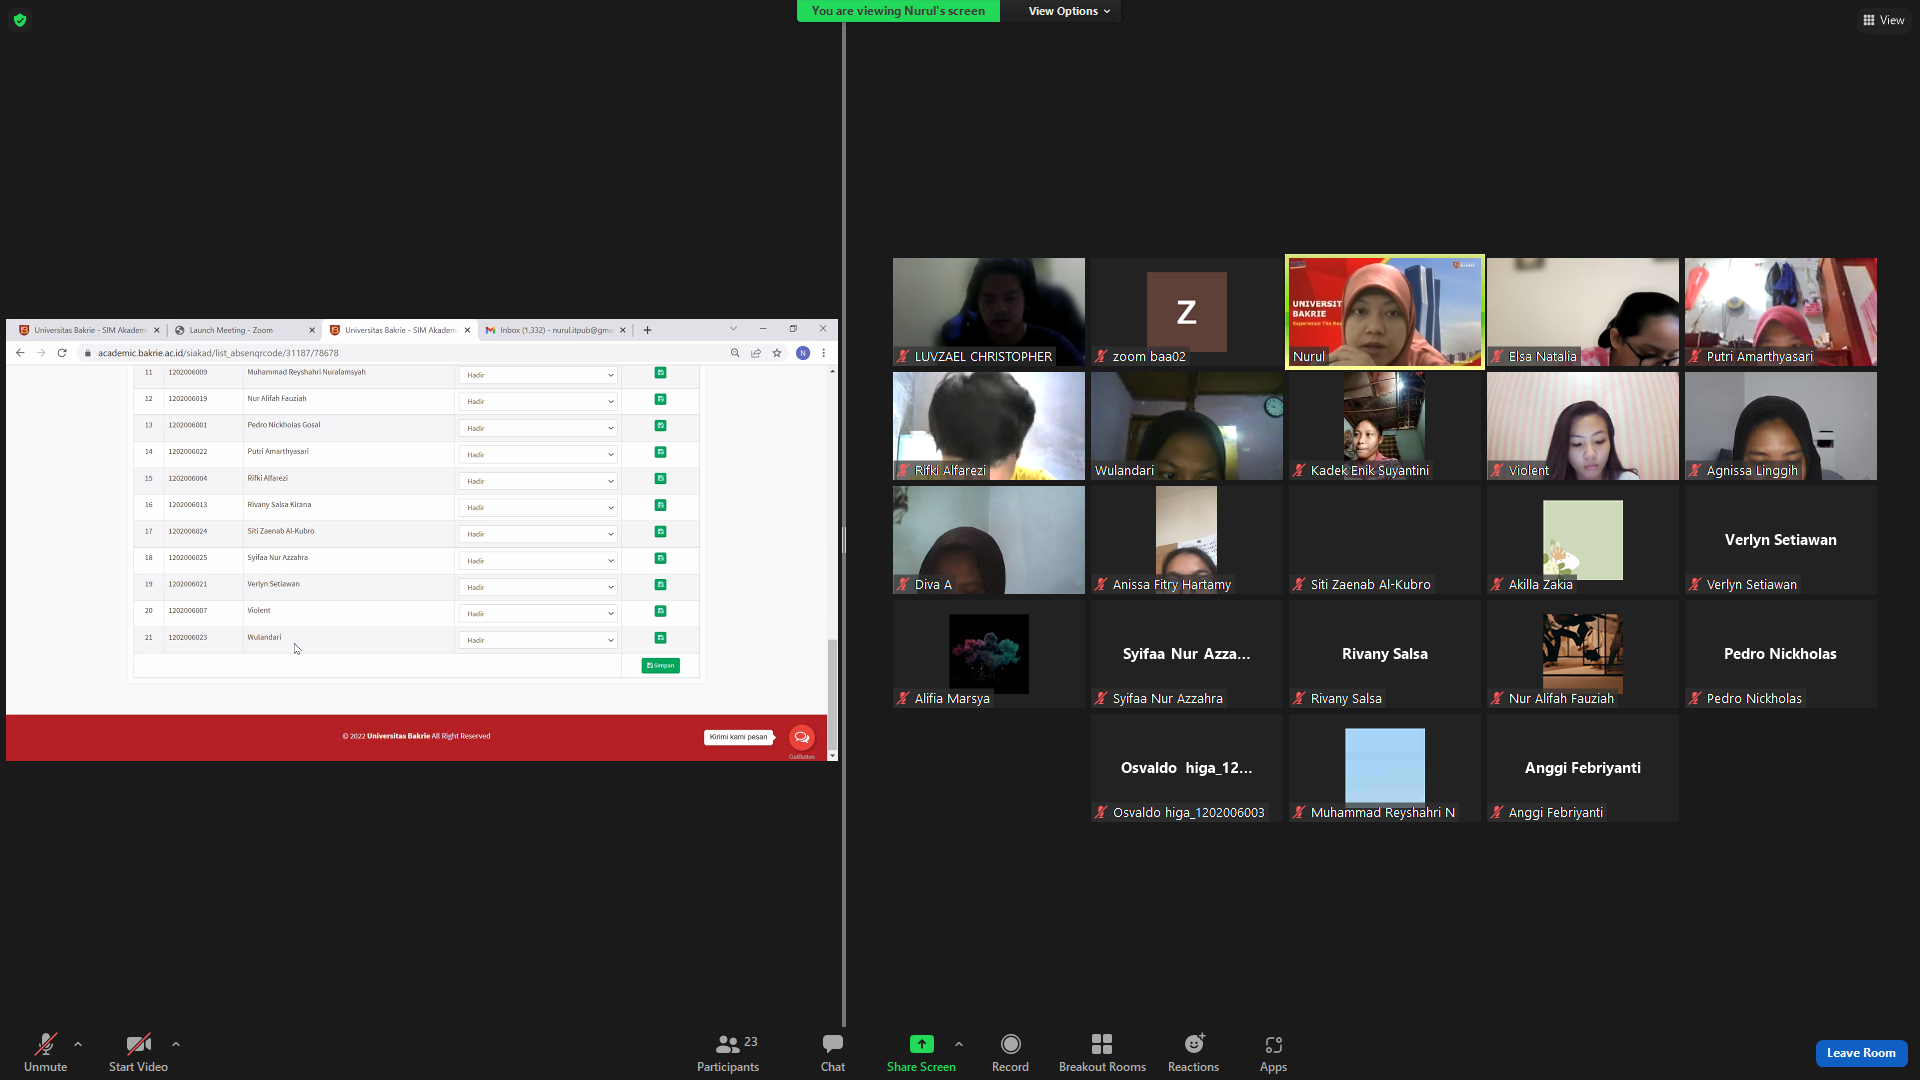Select the zoom baa02 participant tile

pyautogui.click(x=1187, y=312)
